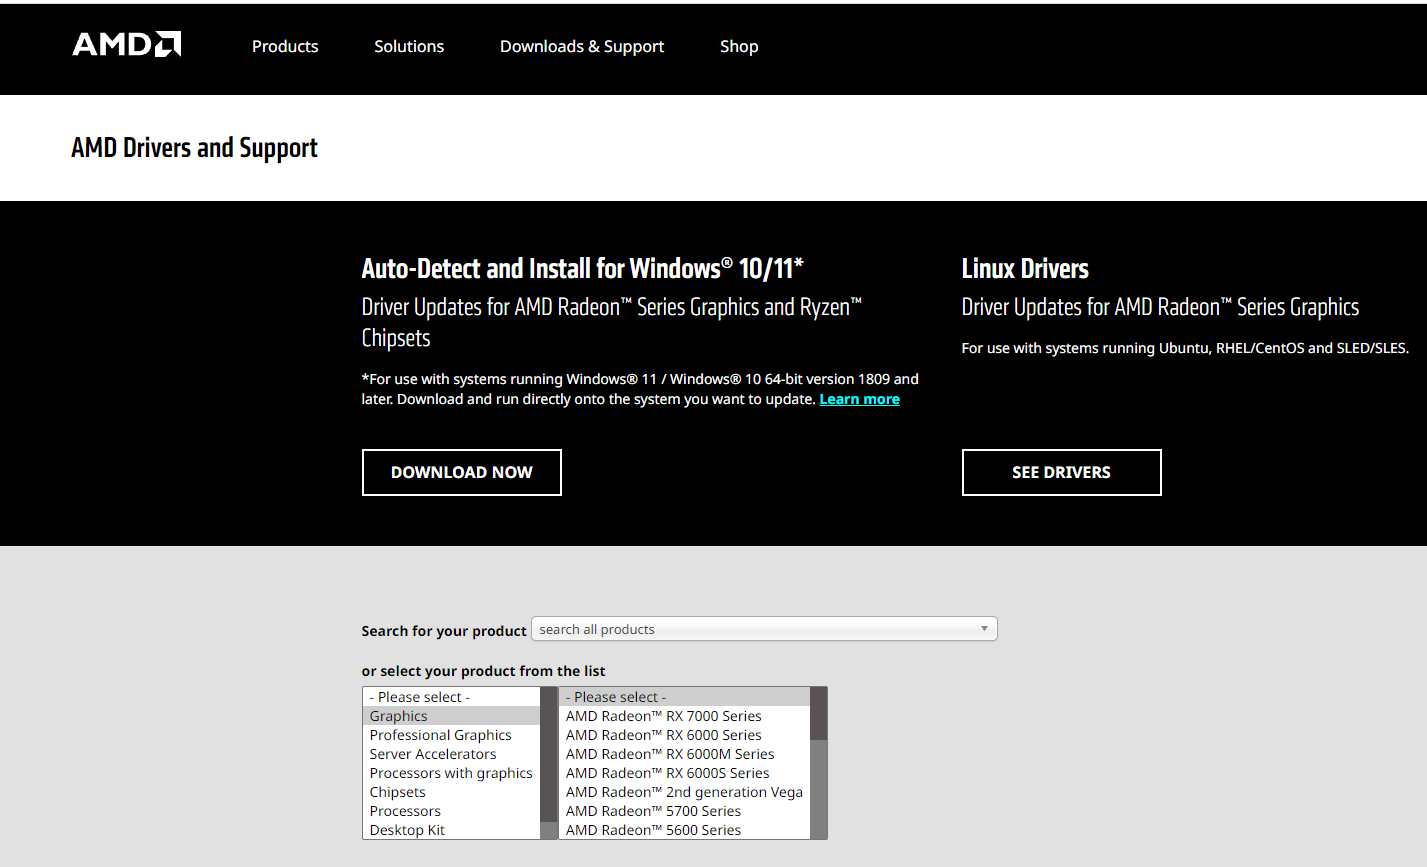Screen dimensions: 1427x867
Task: Choose AMD Radeon RX 7000 Series
Action: pyautogui.click(x=684, y=716)
